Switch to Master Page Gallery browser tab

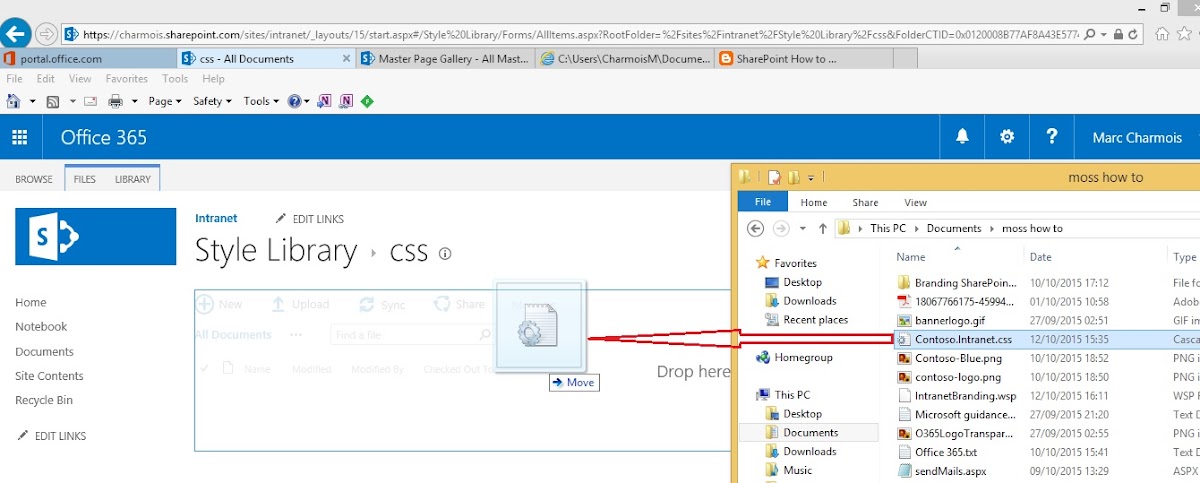pos(446,59)
